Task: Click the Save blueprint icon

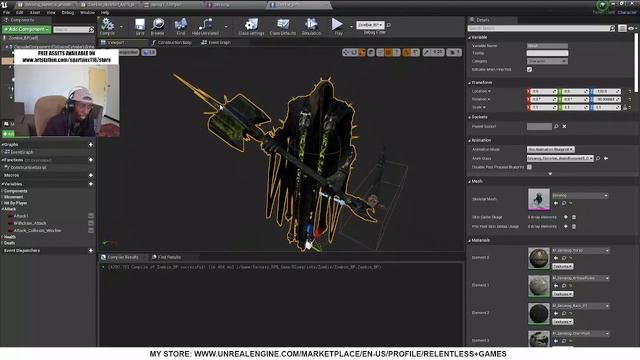Action: click(140, 27)
